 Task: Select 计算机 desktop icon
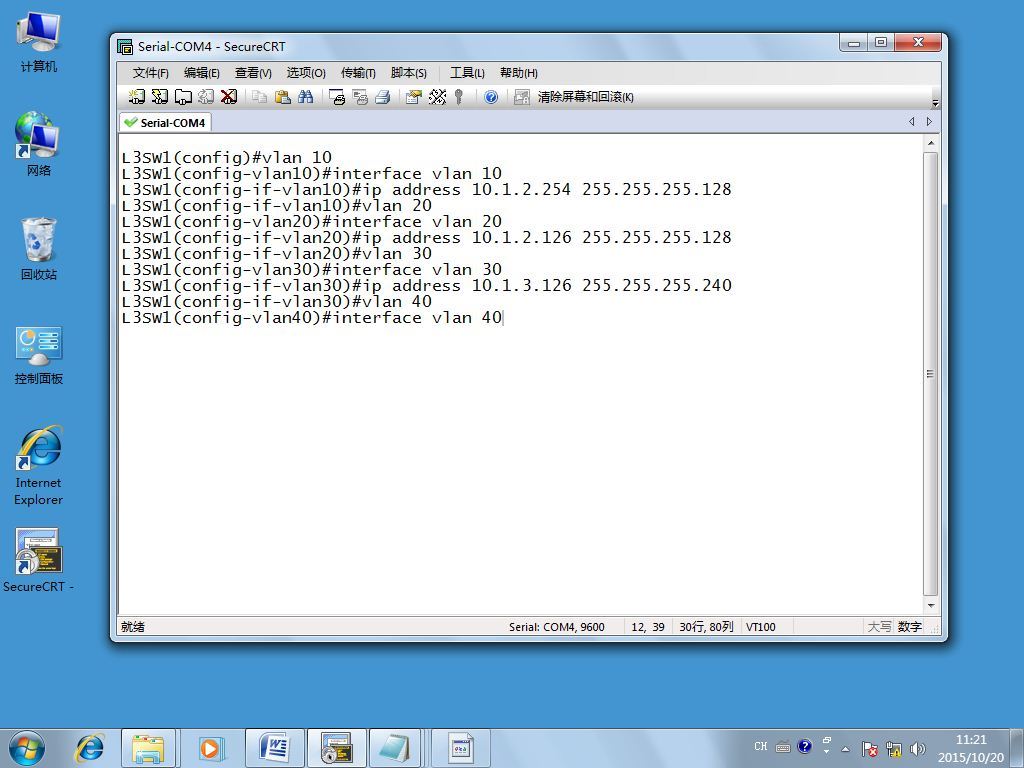[x=39, y=42]
